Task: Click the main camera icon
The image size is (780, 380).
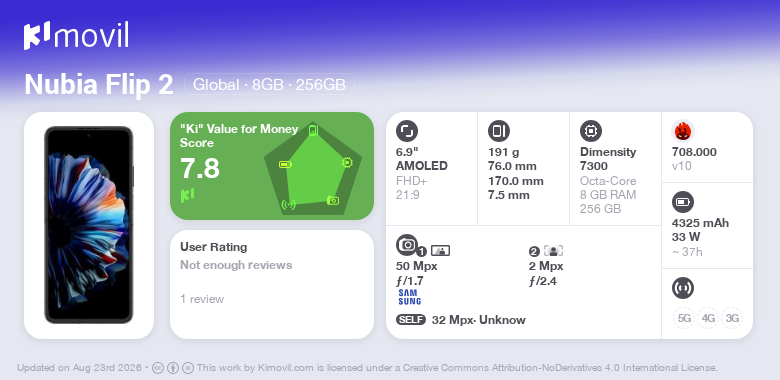Action: [x=407, y=244]
